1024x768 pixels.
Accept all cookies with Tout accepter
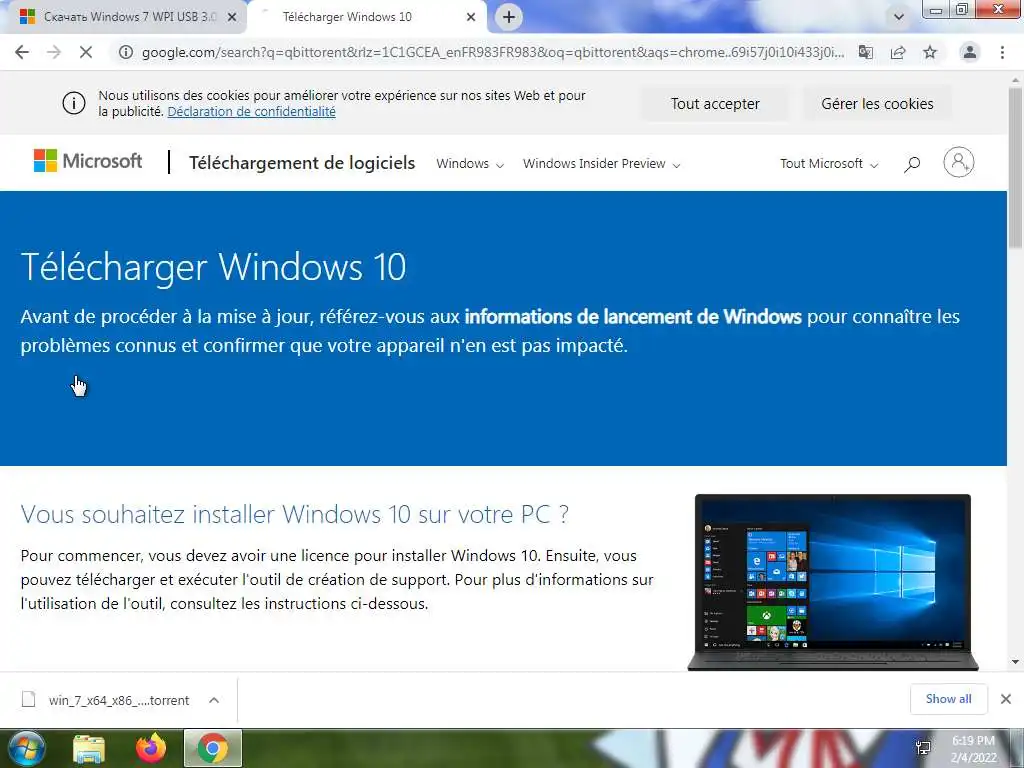coord(715,104)
